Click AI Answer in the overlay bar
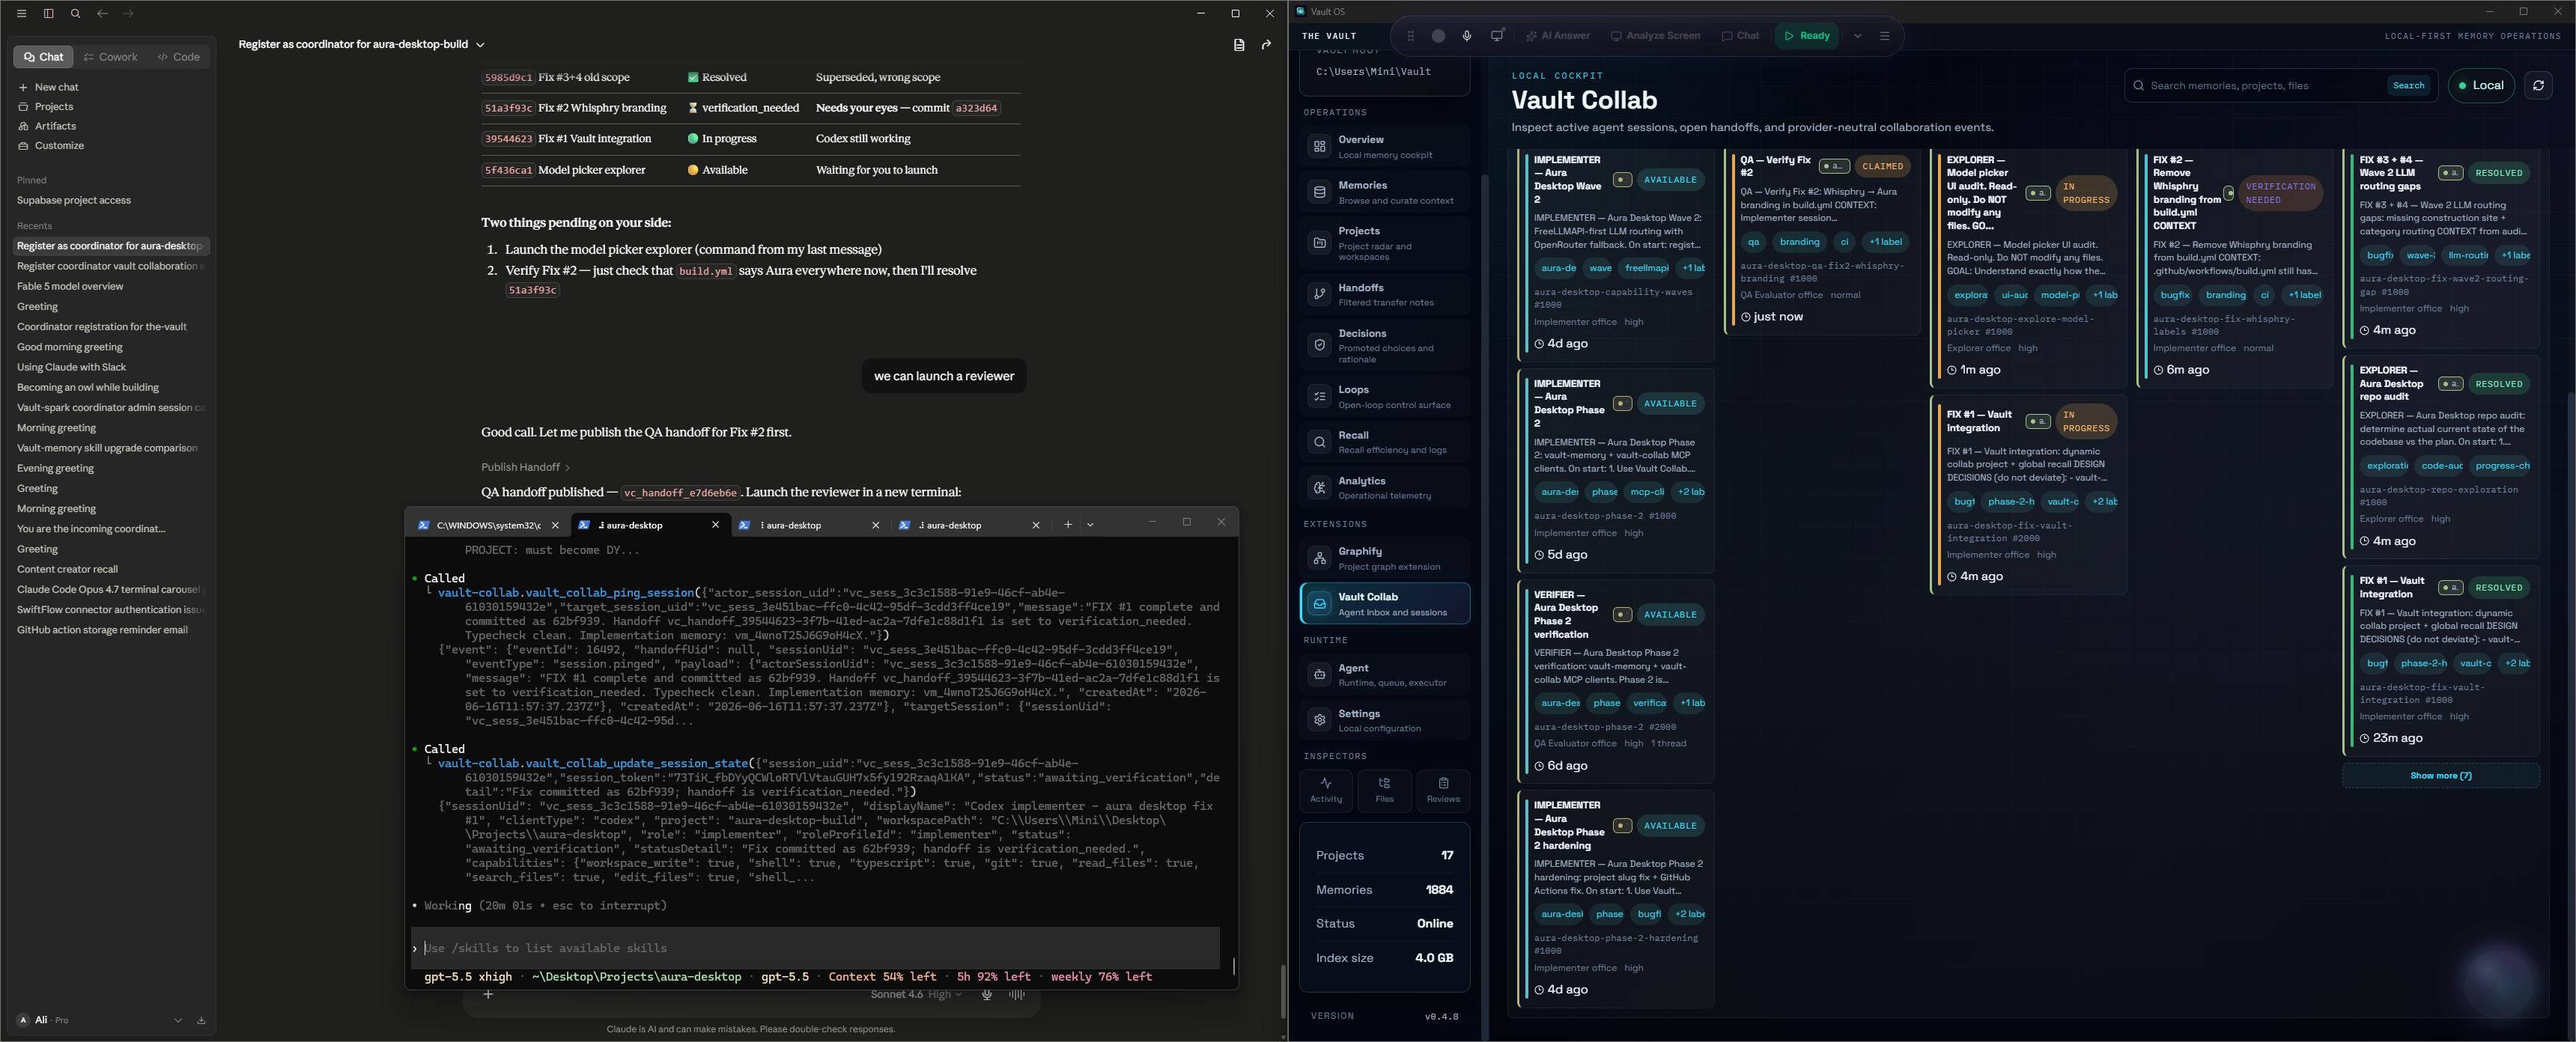Screen dimensions: 2576x1042 1557,36
